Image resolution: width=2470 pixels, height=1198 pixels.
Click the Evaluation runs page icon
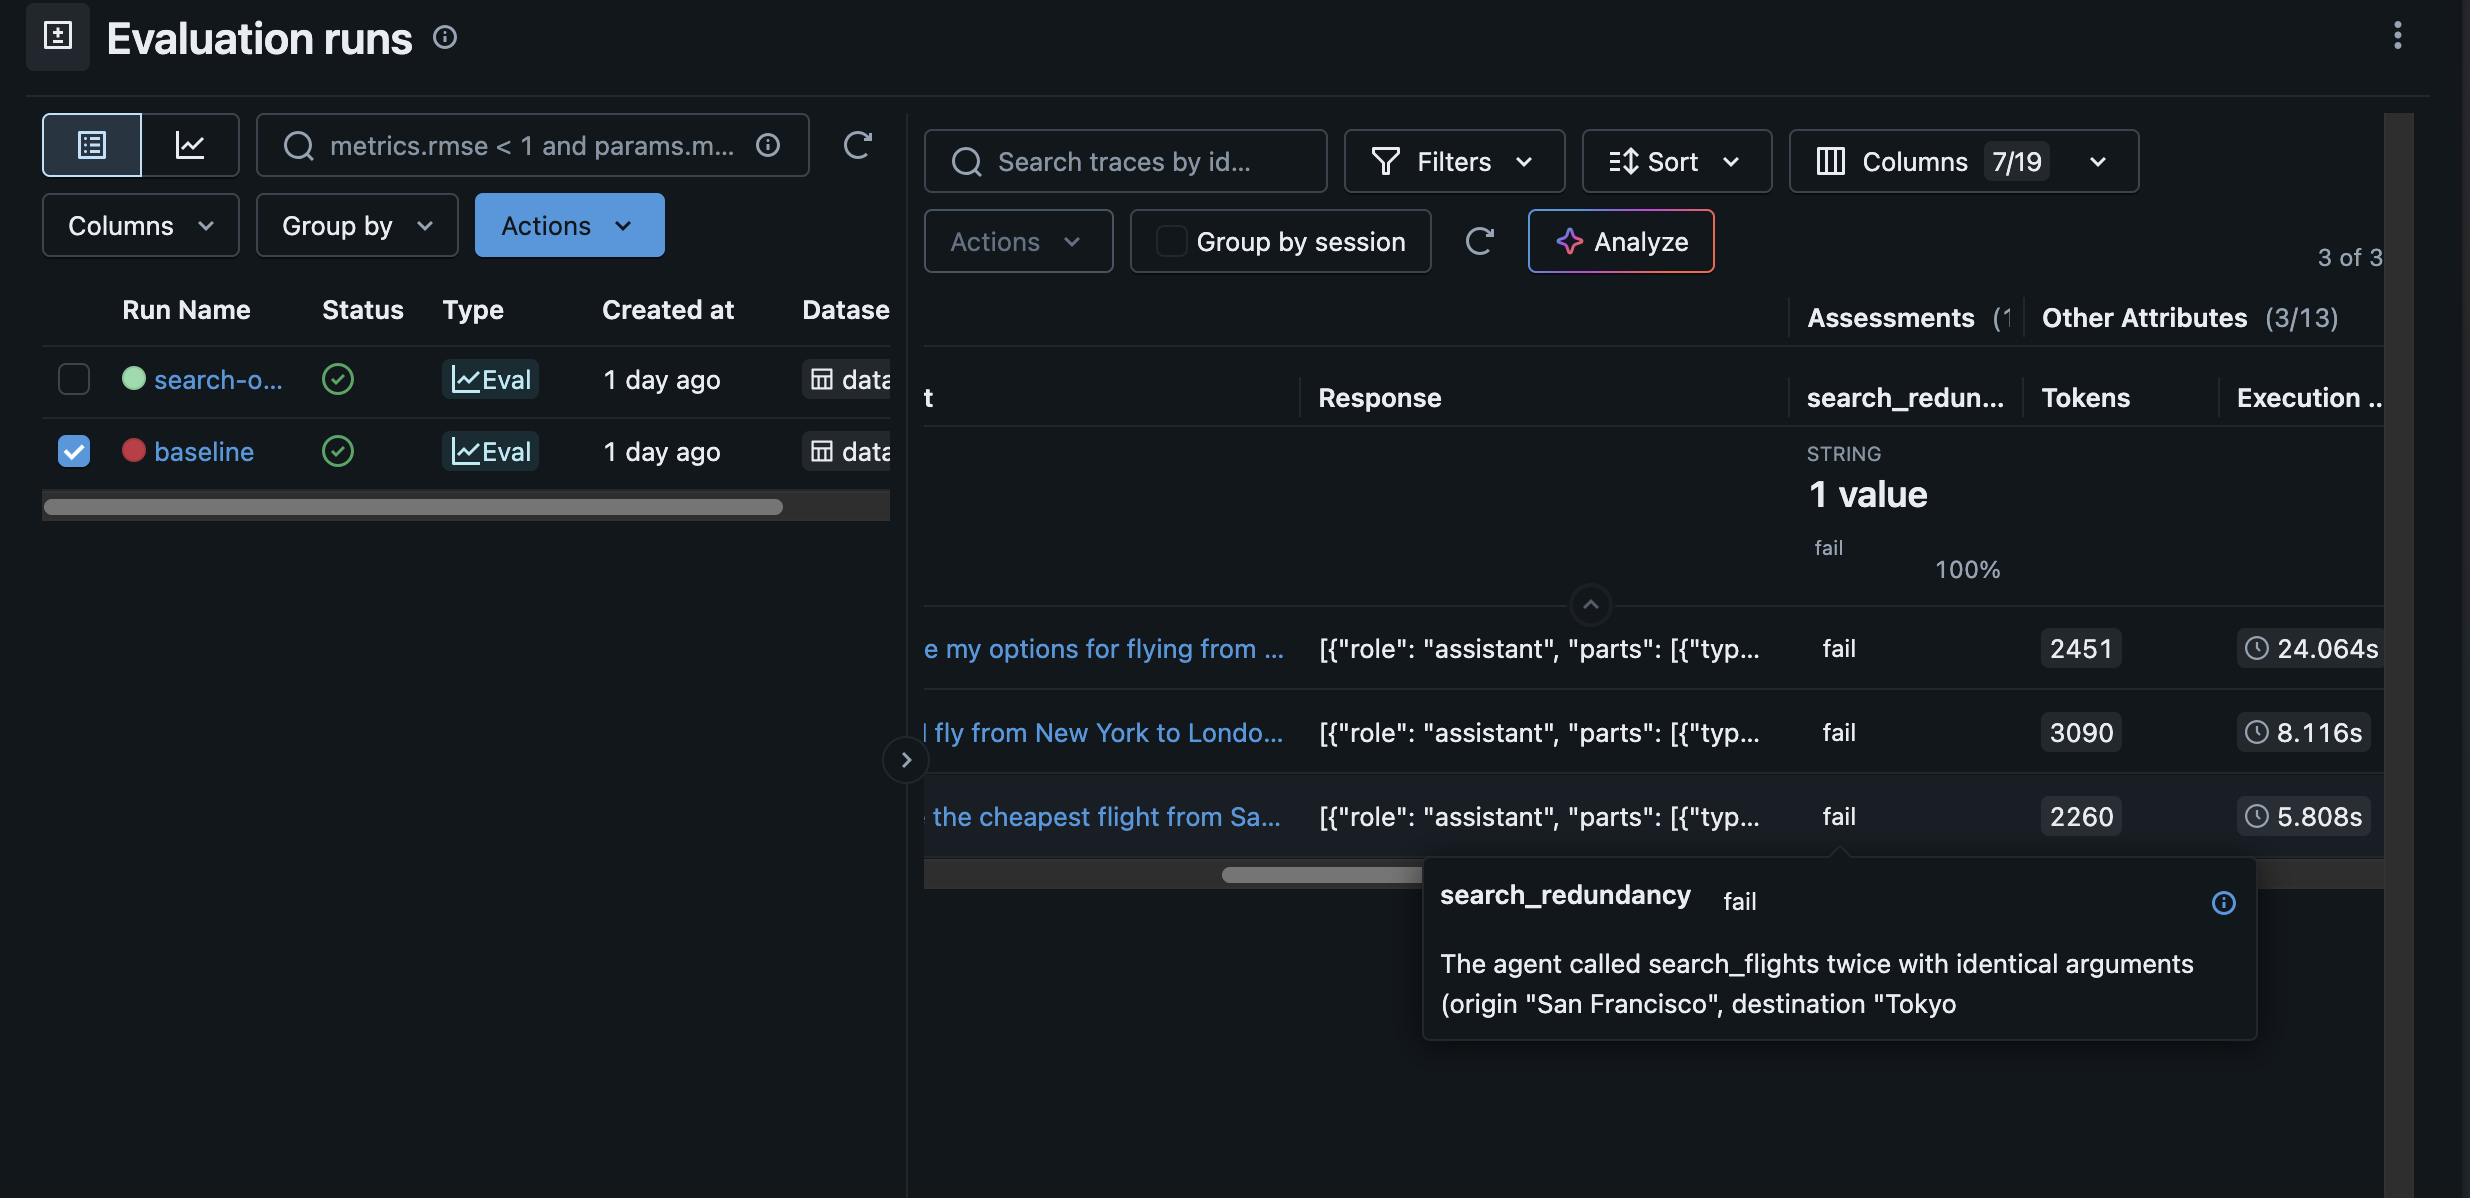tap(58, 37)
